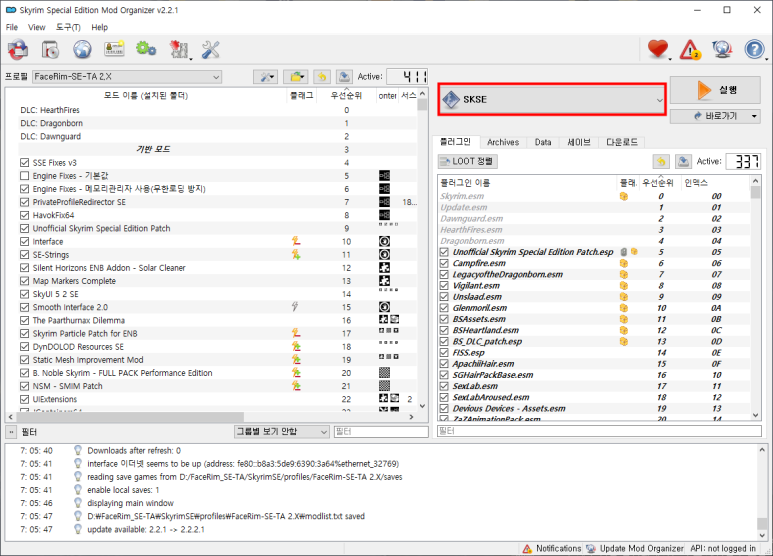
Task: Open mod list tools wrench dropdown
Action: (266, 76)
